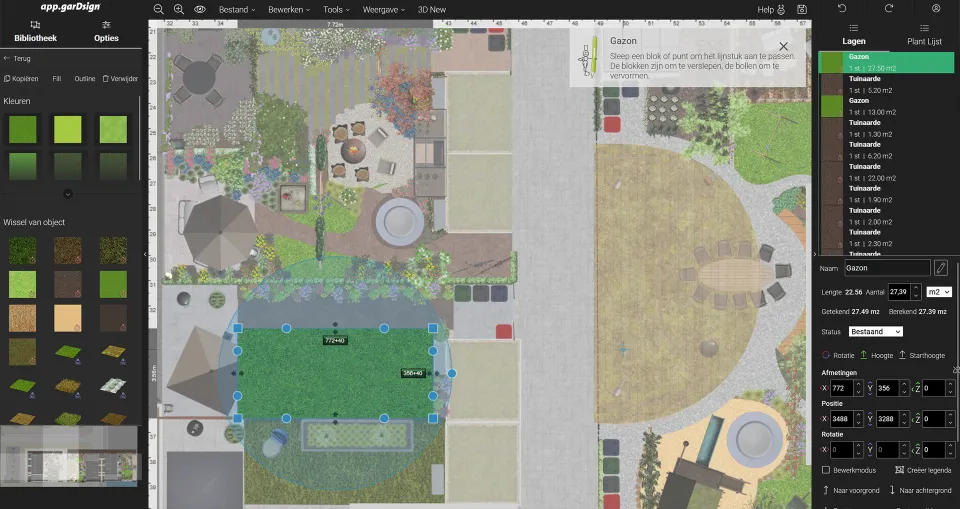
Task: Open the Opties tab
Action: 106,32
